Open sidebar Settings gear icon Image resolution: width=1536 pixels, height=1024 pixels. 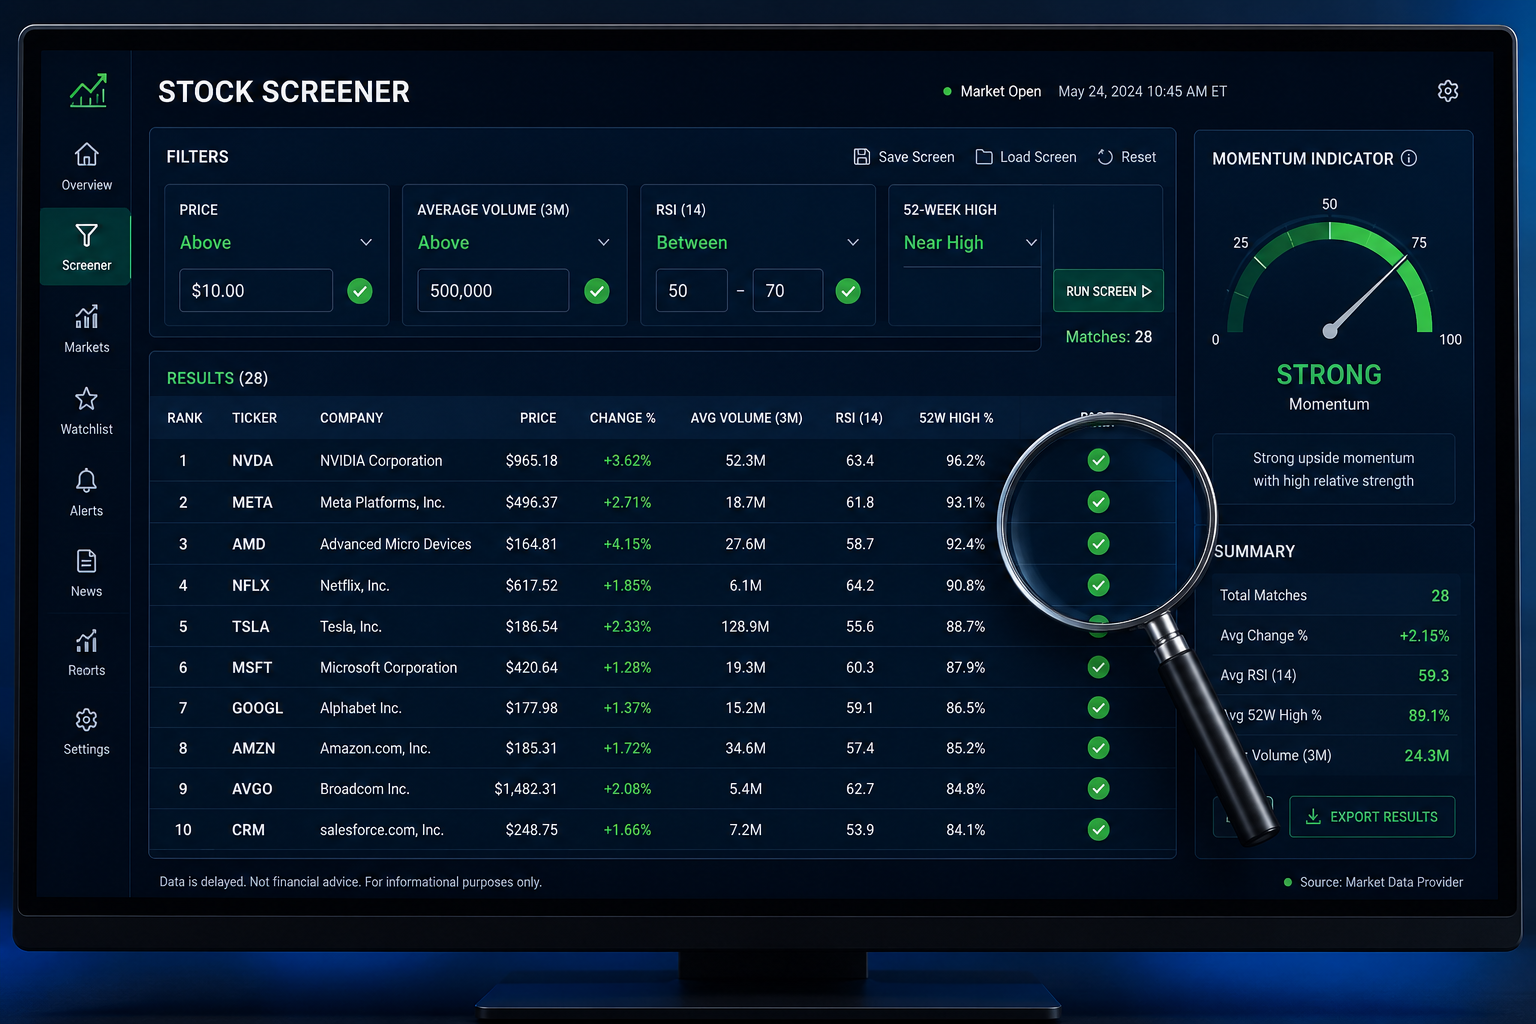pos(87,720)
